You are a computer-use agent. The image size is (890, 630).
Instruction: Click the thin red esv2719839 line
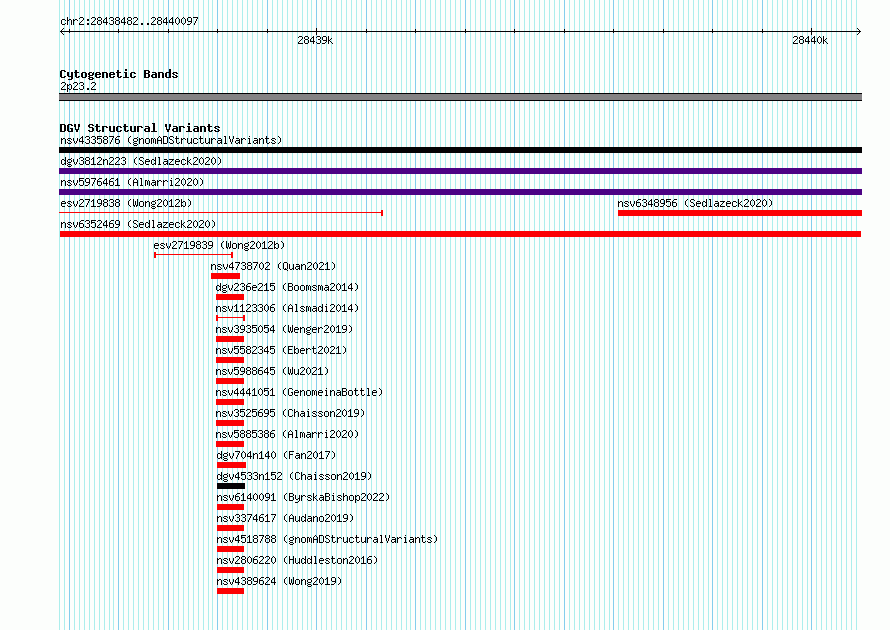pyautogui.click(x=194, y=255)
